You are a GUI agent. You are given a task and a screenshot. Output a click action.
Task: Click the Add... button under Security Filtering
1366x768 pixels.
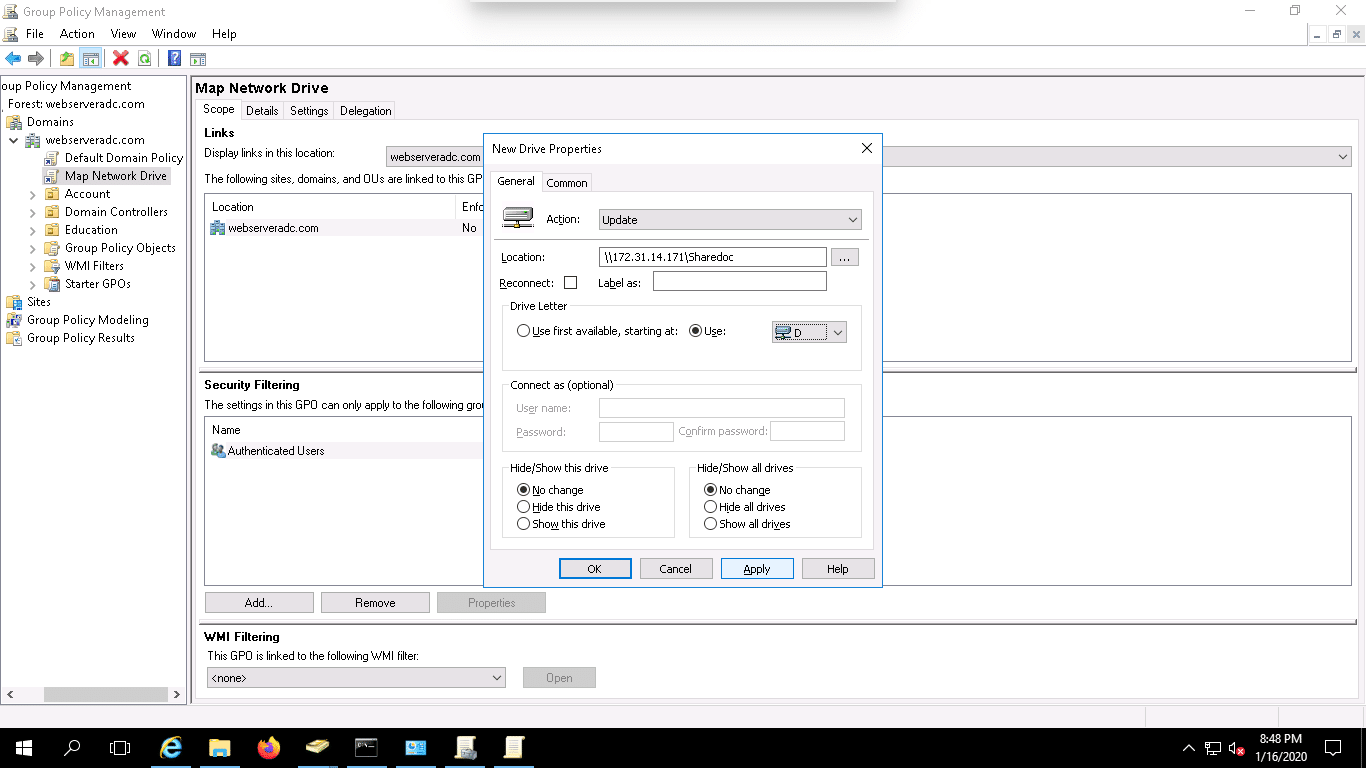tap(259, 603)
